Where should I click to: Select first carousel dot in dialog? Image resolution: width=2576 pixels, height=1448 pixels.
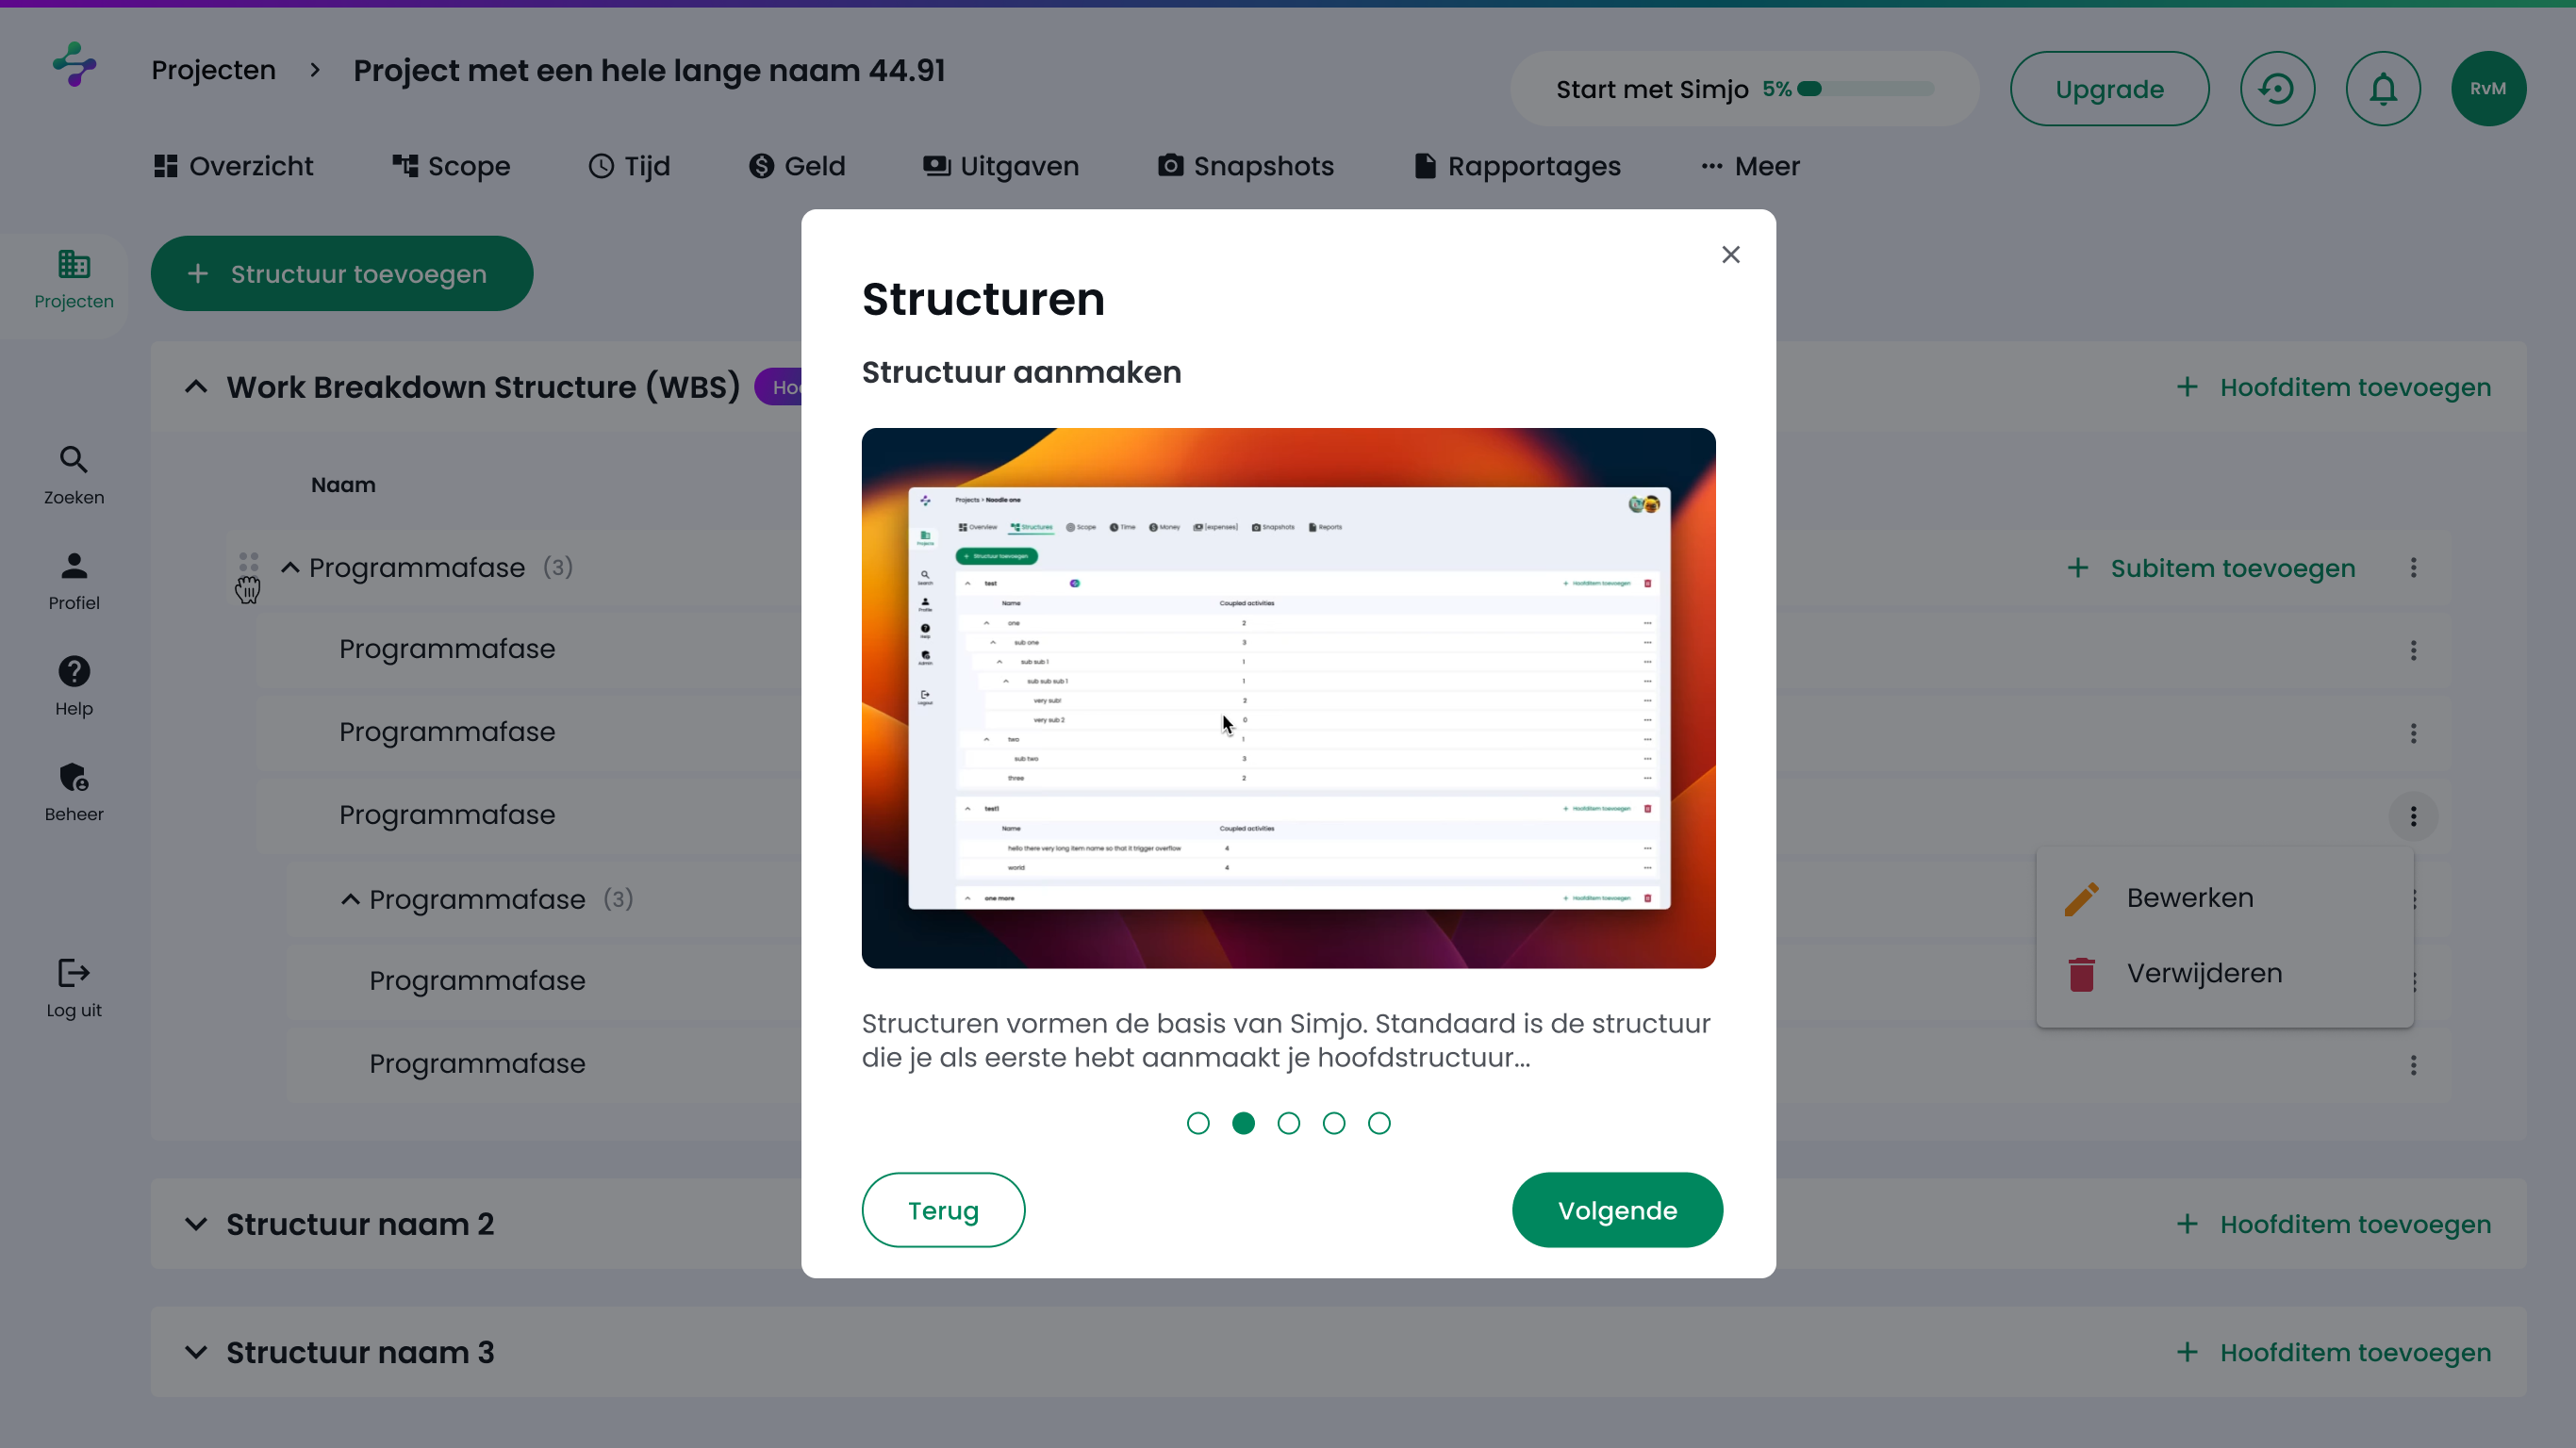pyautogui.click(x=1197, y=1123)
